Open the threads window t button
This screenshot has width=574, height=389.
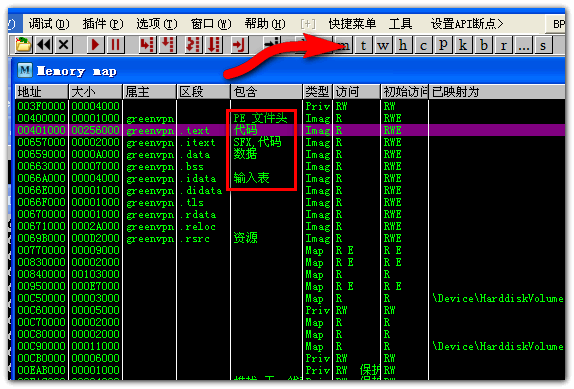(x=363, y=45)
